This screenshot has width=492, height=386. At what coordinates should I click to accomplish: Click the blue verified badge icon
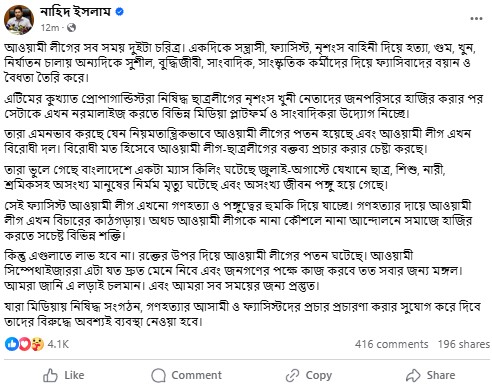[x=120, y=12]
